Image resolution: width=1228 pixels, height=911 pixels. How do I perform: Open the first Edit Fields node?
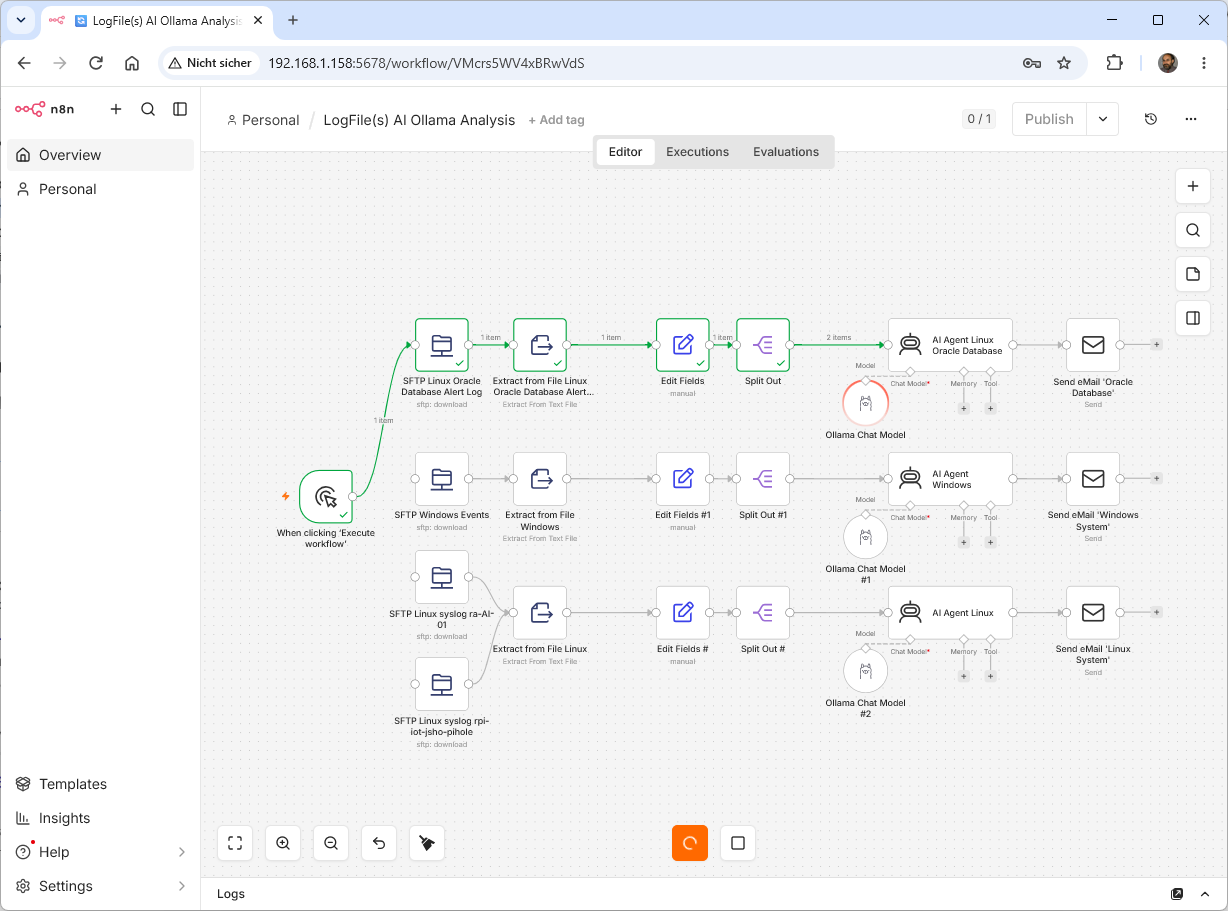pos(683,345)
